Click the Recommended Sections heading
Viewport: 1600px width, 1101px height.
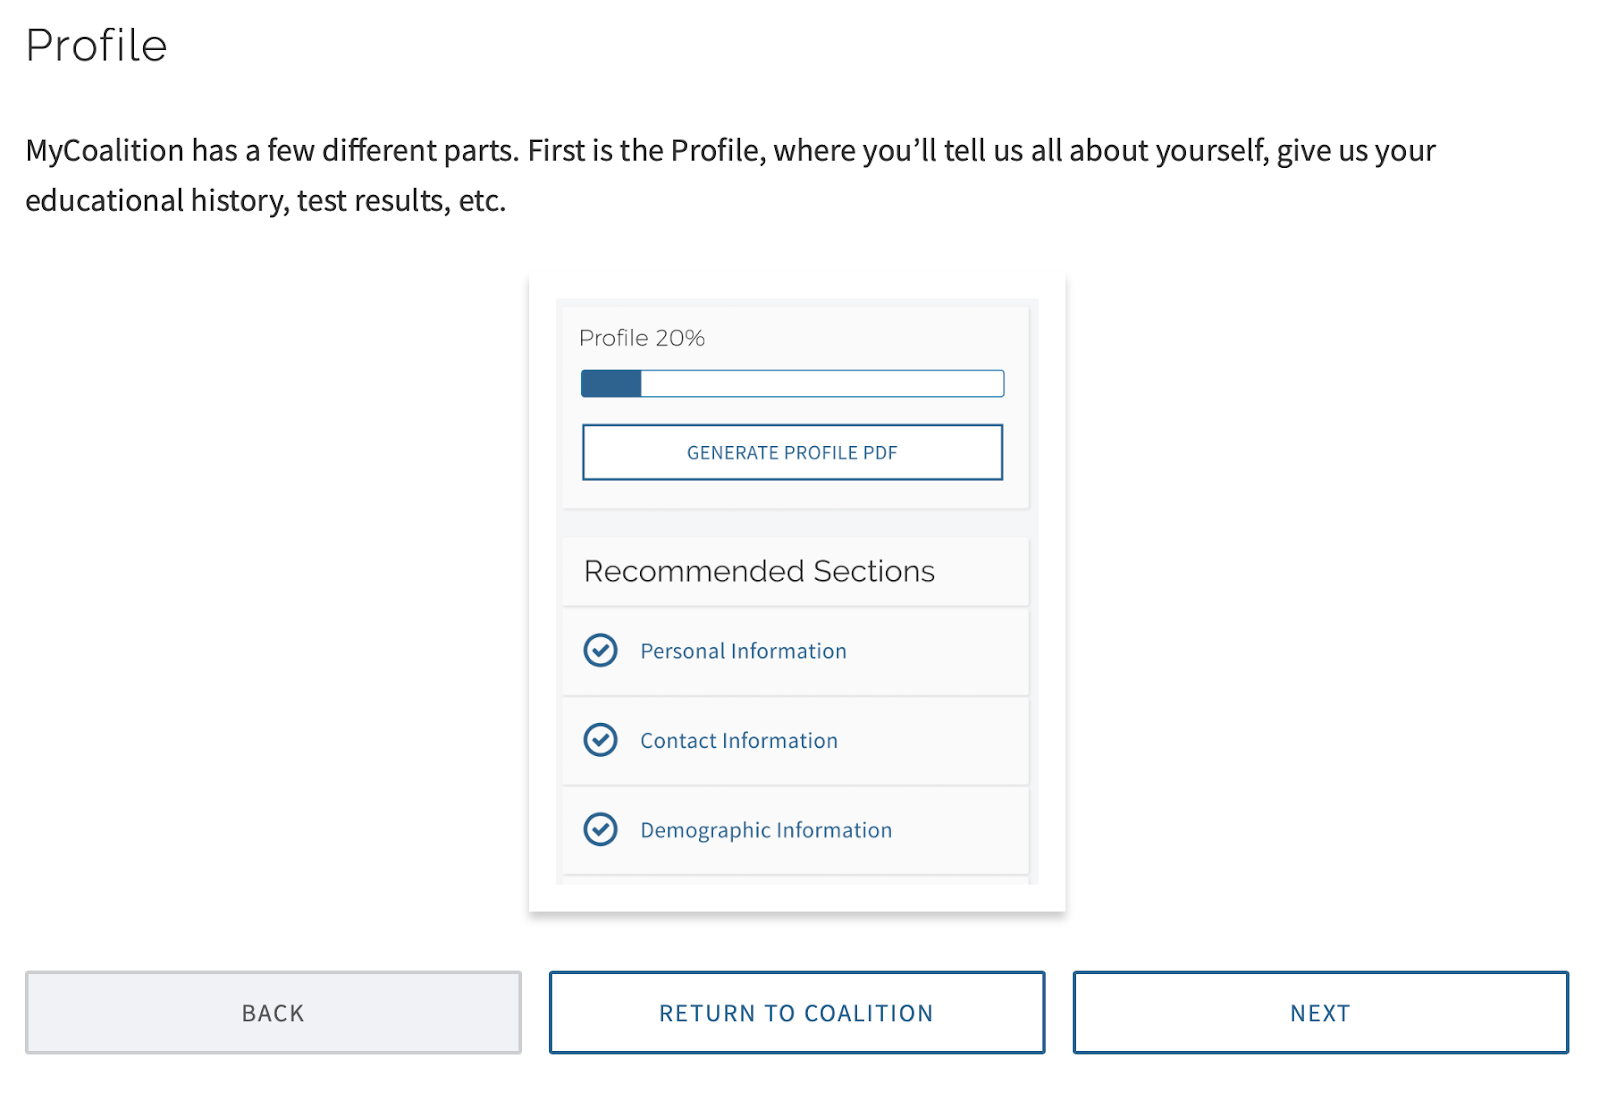(759, 571)
